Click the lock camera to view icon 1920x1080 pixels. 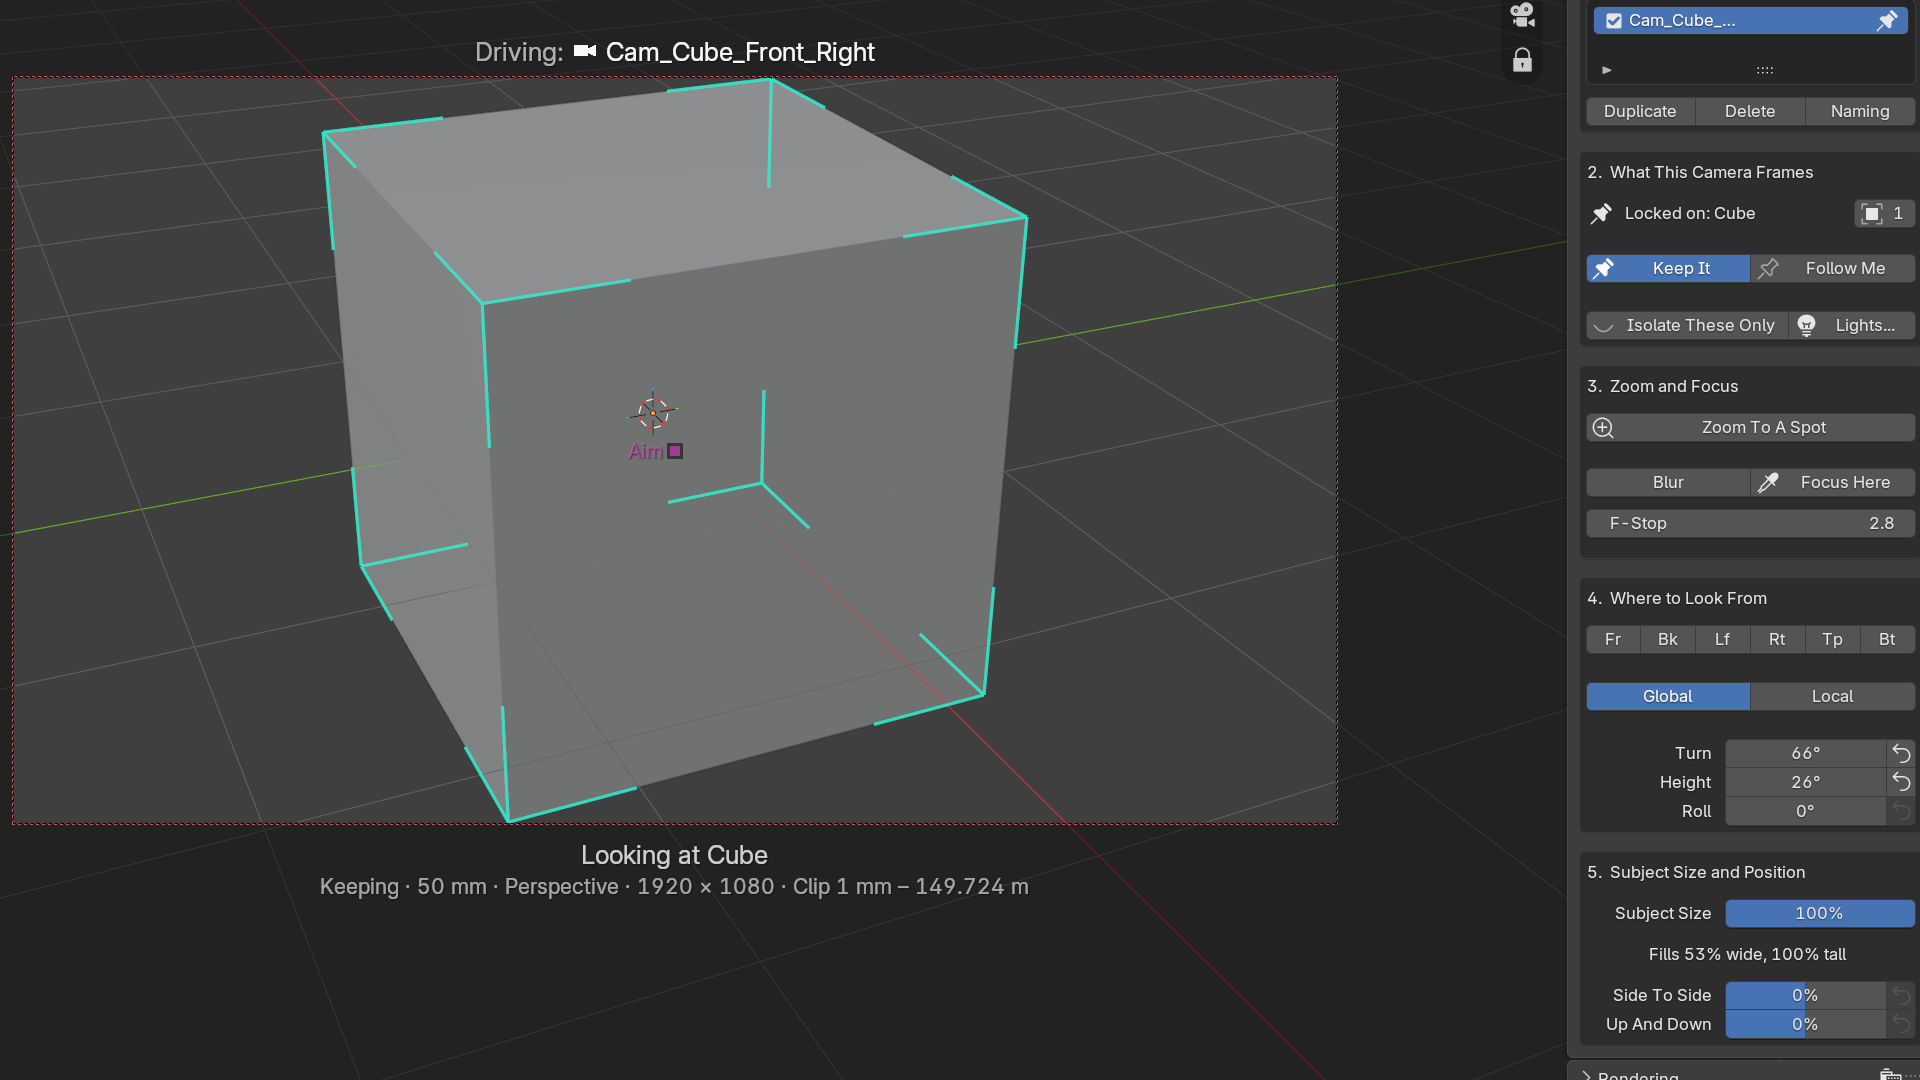[x=1522, y=60]
